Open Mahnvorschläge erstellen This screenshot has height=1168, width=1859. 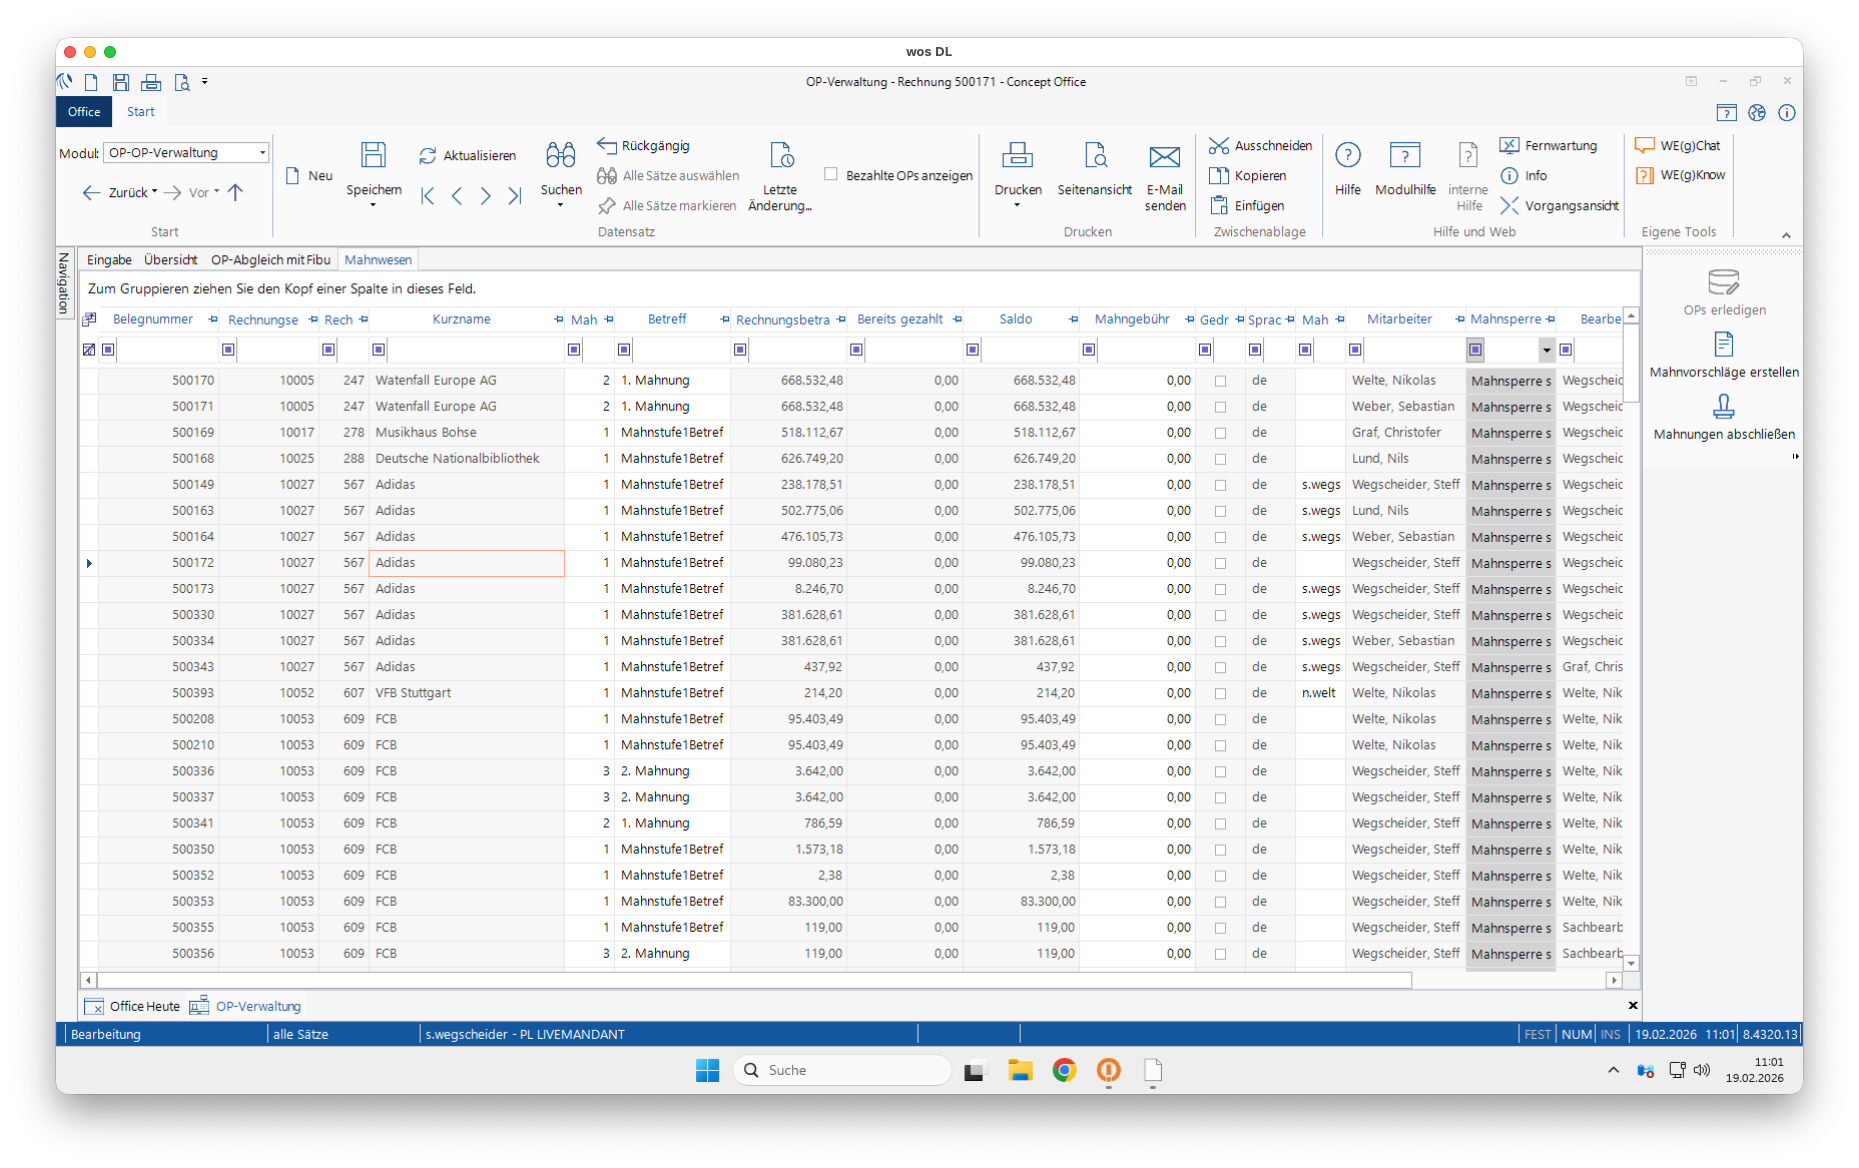pyautogui.click(x=1723, y=346)
